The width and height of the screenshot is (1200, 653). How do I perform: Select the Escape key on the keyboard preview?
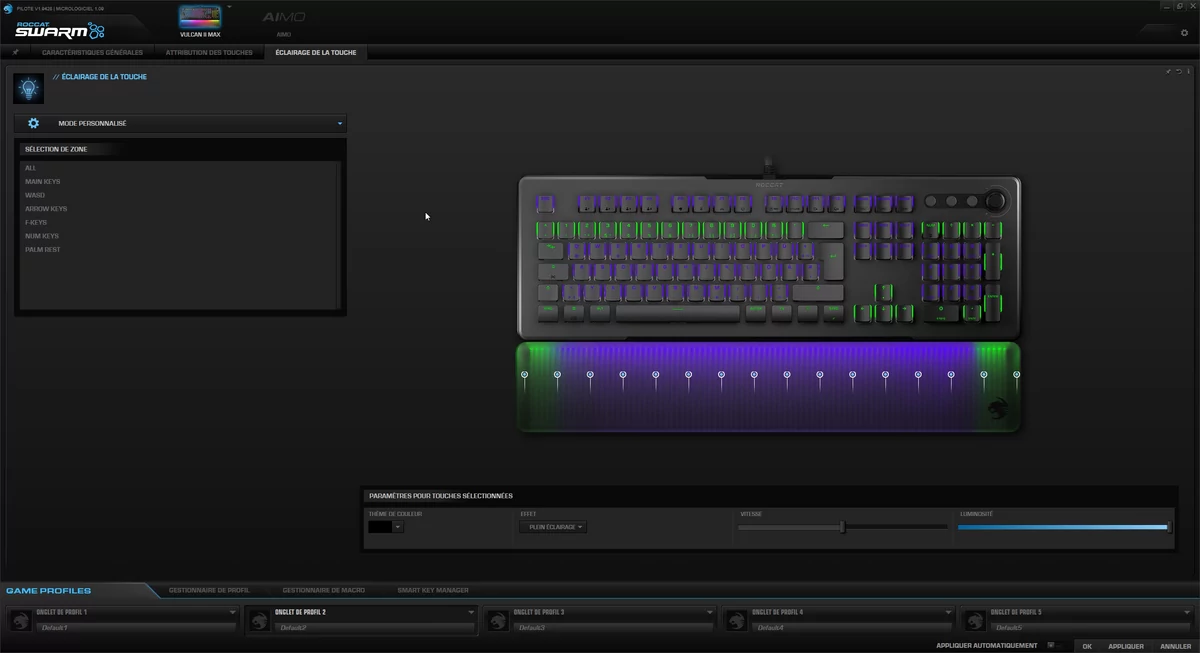coord(546,205)
